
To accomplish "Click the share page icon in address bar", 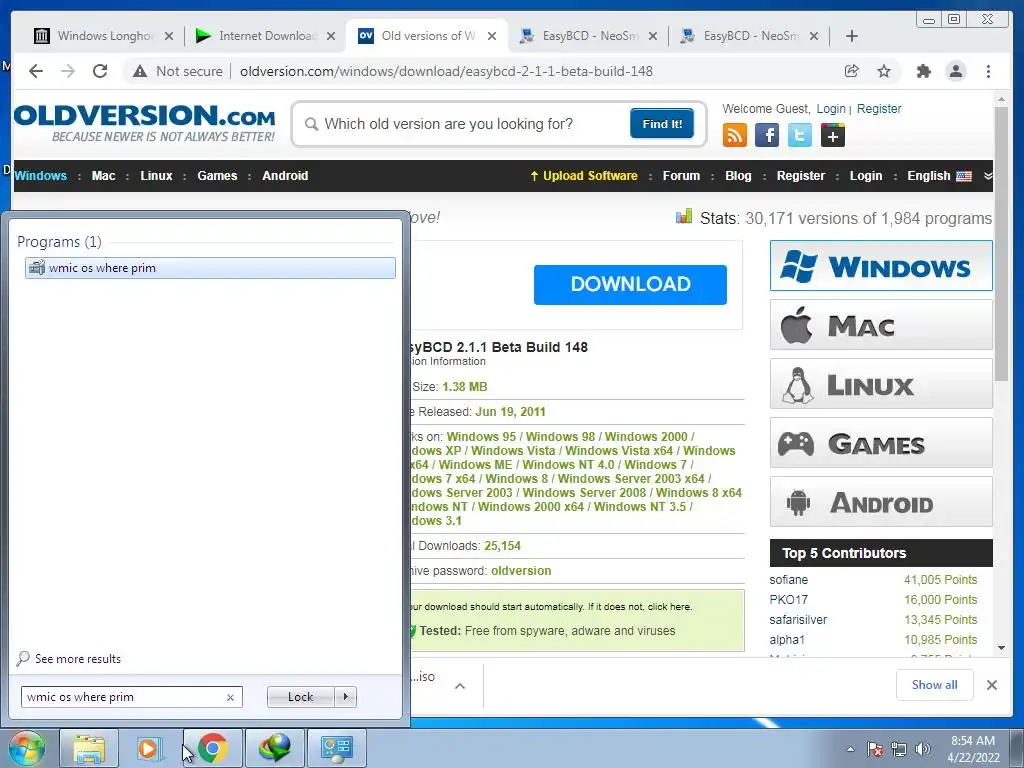I will 852,71.
